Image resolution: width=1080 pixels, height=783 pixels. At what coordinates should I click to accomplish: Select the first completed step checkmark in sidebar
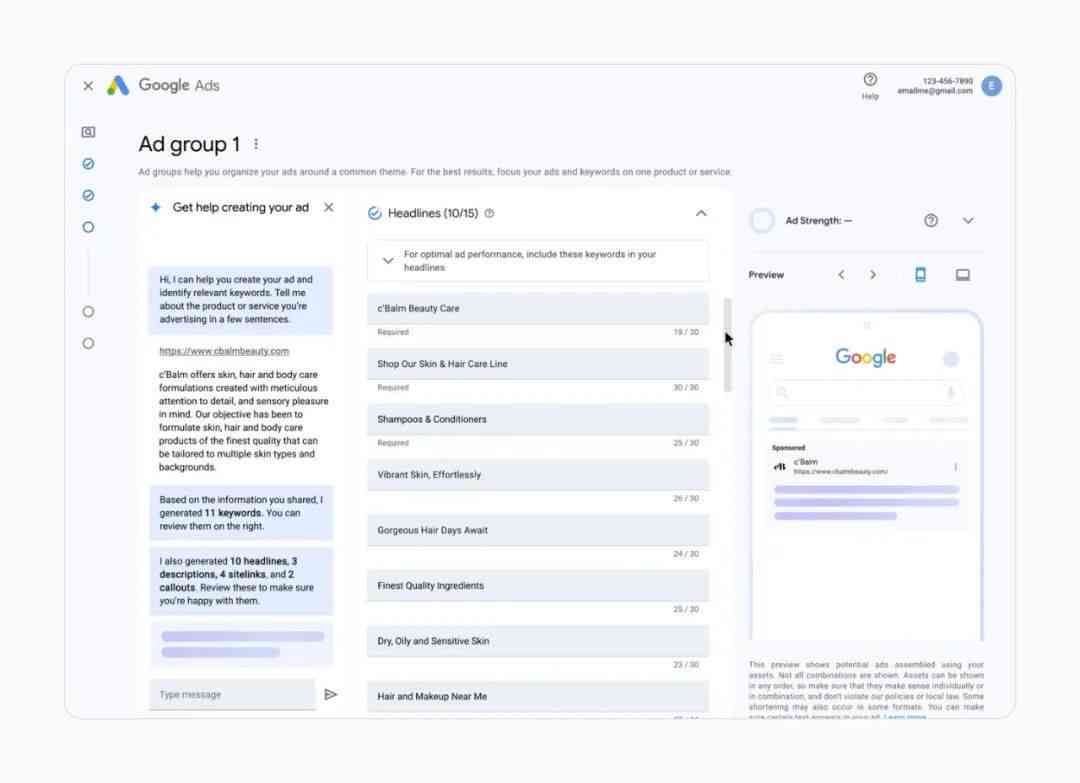[88, 164]
